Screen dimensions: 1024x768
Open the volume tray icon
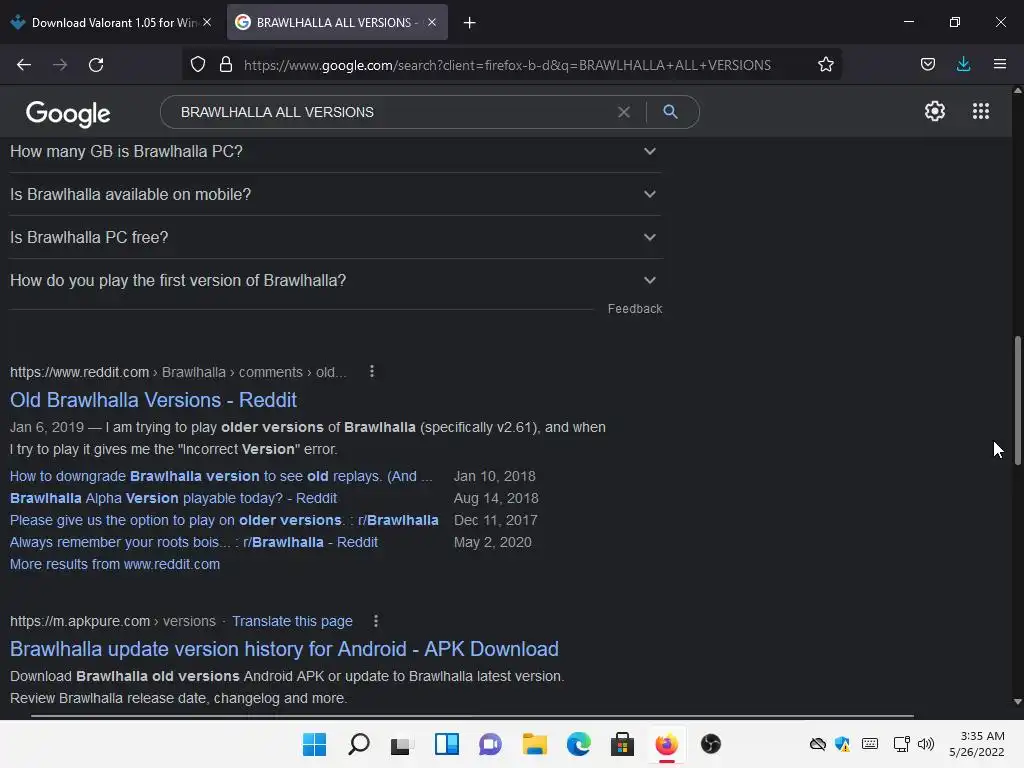[926, 744]
